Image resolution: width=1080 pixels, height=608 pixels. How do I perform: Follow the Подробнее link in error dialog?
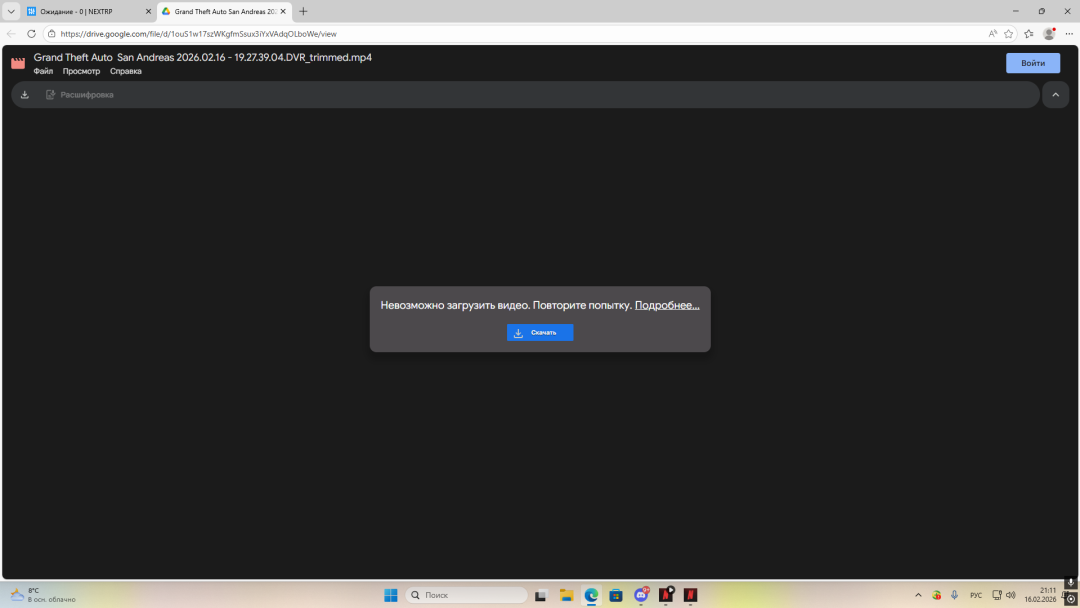click(667, 305)
